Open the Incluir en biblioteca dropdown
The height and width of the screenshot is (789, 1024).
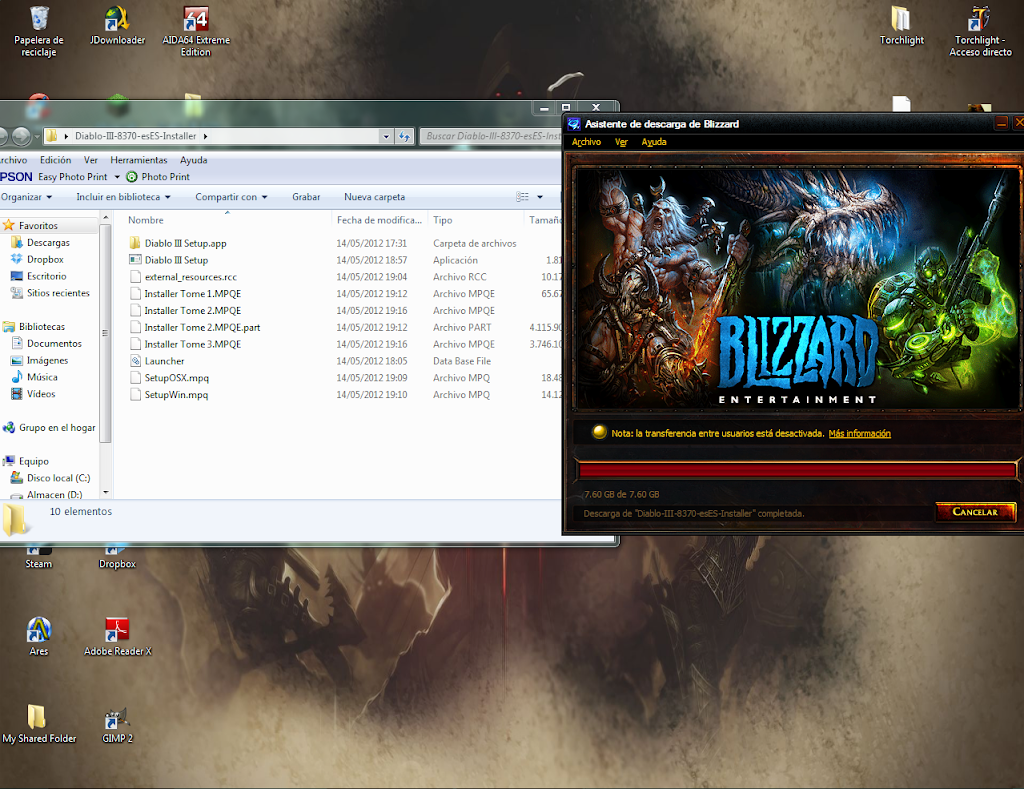[123, 197]
